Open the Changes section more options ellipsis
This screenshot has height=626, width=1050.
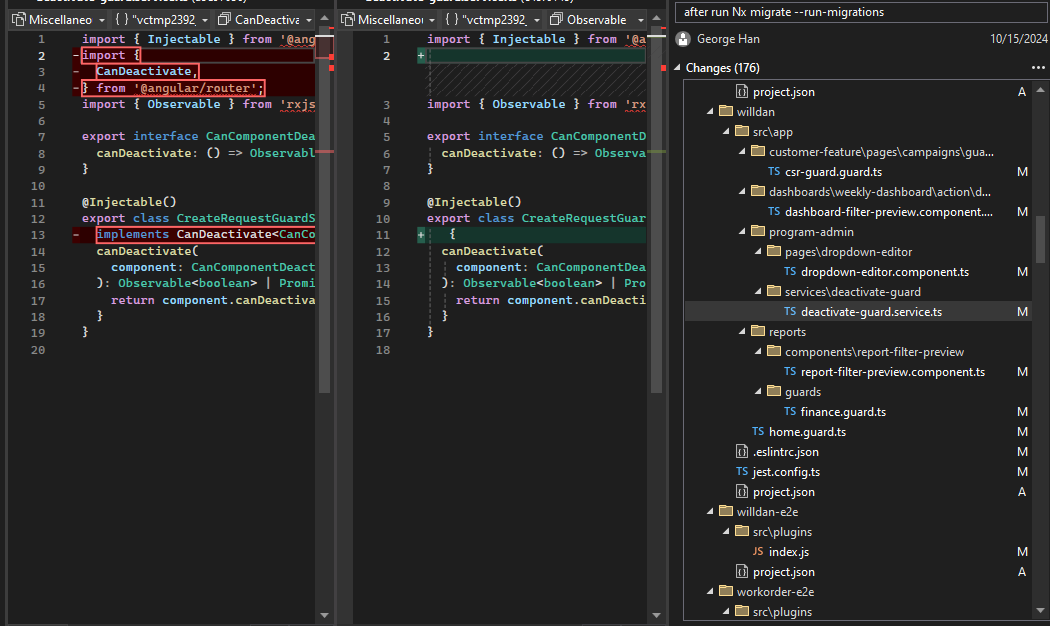(x=1037, y=68)
